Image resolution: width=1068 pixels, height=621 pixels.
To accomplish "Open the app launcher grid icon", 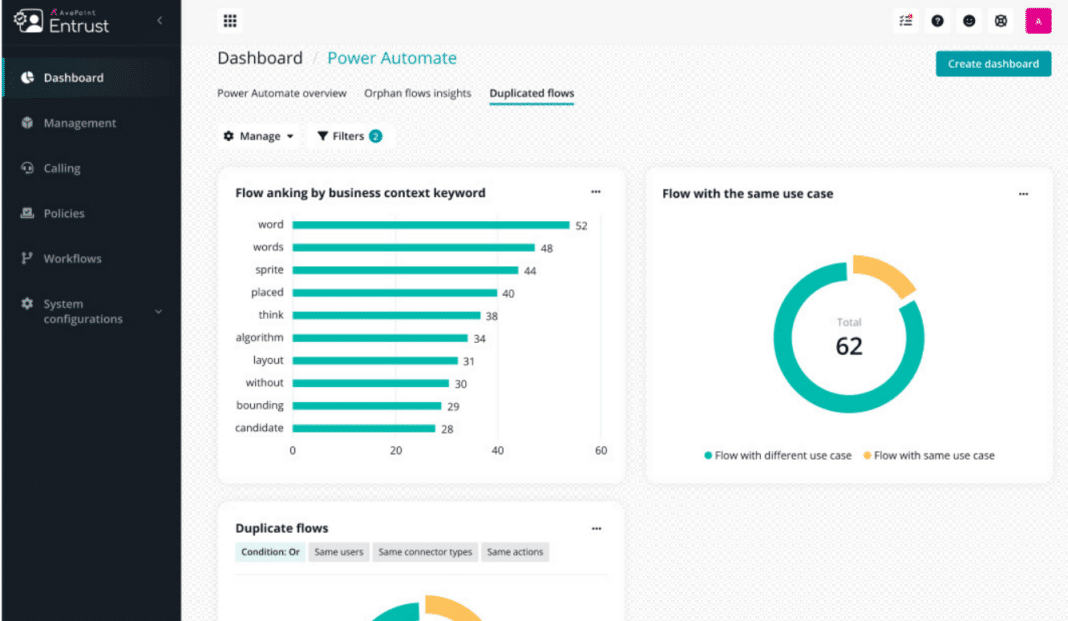I will click(x=229, y=20).
